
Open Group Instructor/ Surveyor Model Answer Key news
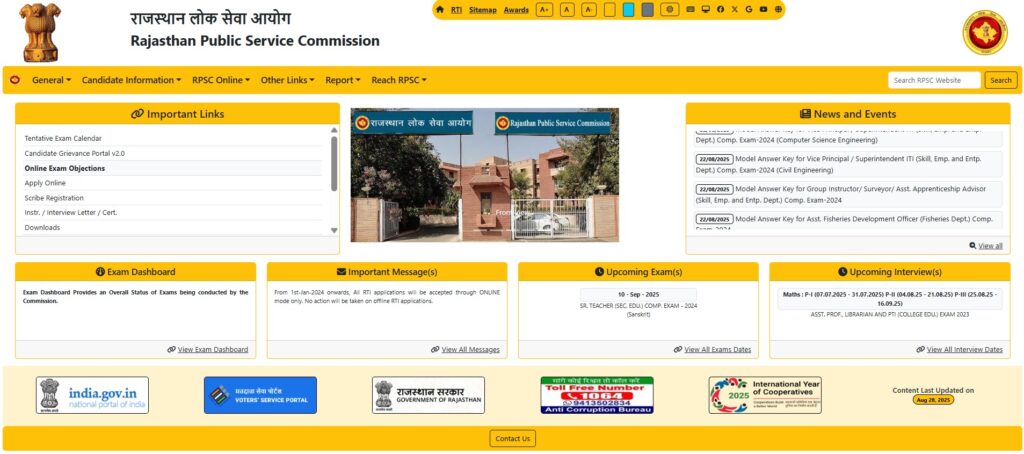[848, 195]
